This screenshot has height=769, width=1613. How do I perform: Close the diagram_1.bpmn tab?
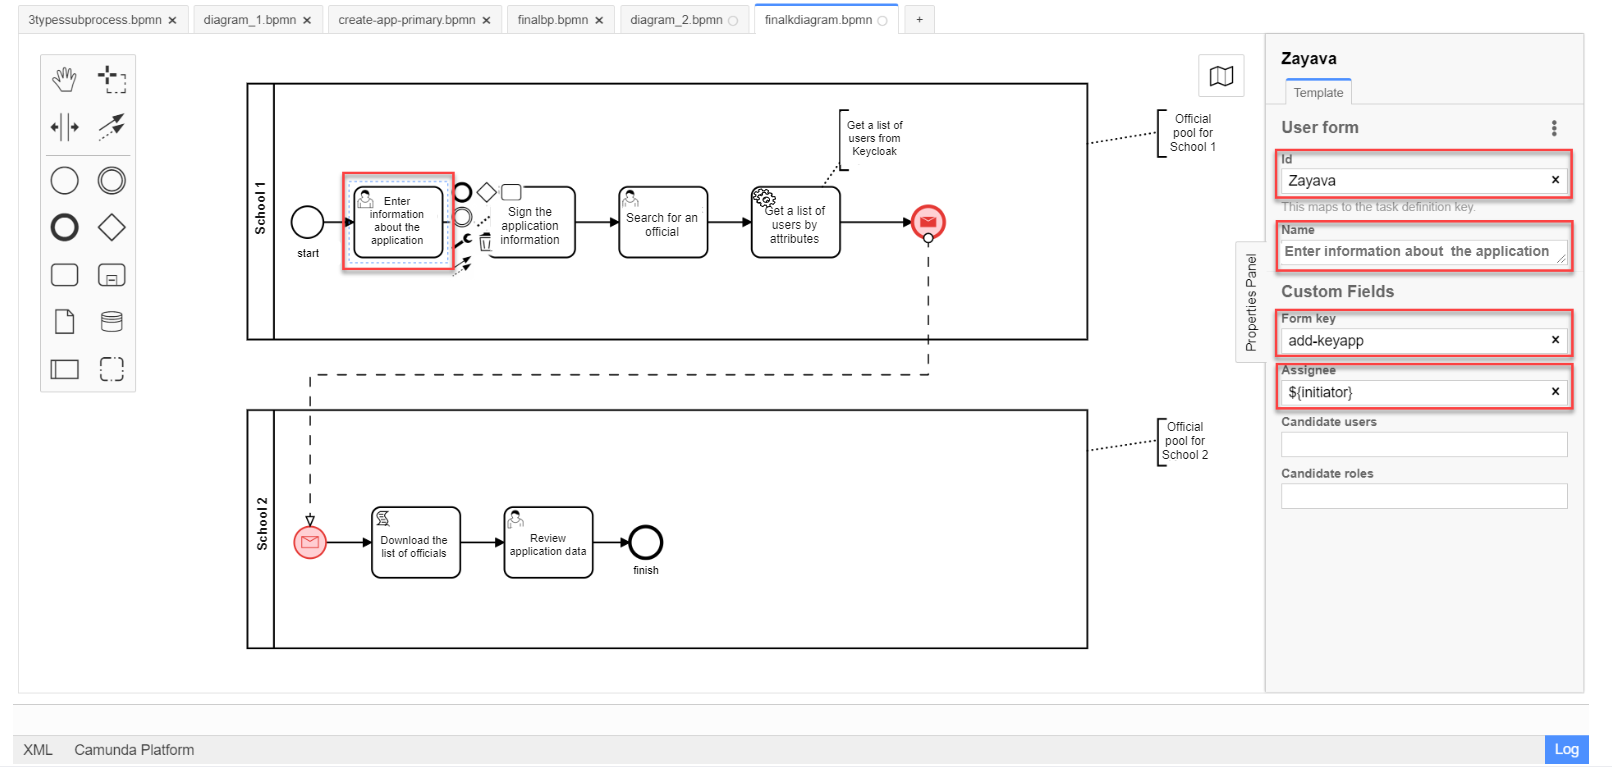(x=307, y=20)
